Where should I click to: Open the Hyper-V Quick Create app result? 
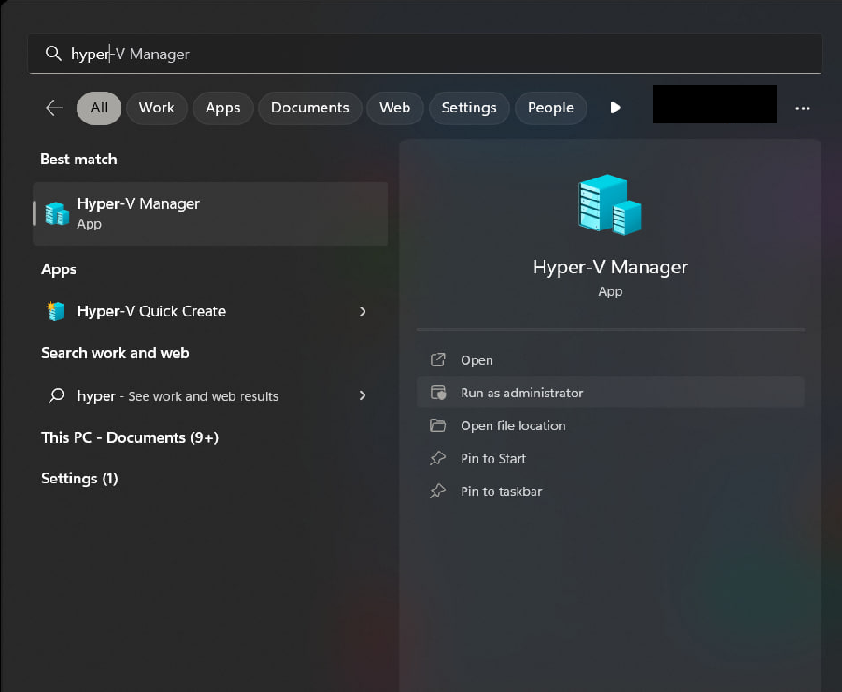point(210,311)
